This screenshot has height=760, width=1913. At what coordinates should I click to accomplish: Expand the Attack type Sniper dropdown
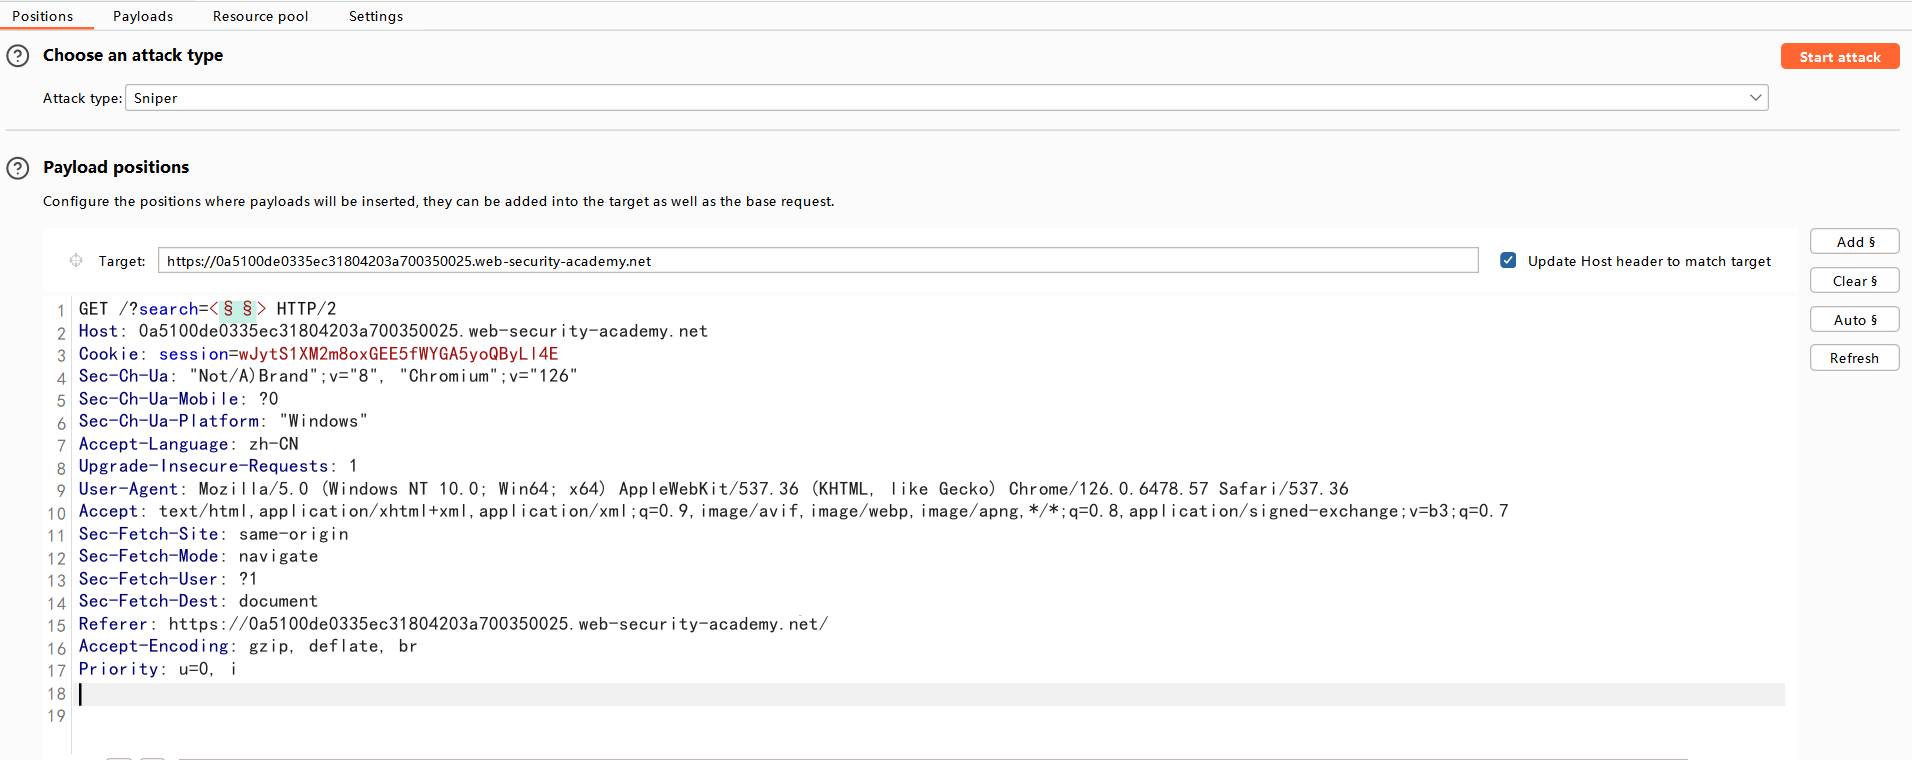(x=946, y=98)
